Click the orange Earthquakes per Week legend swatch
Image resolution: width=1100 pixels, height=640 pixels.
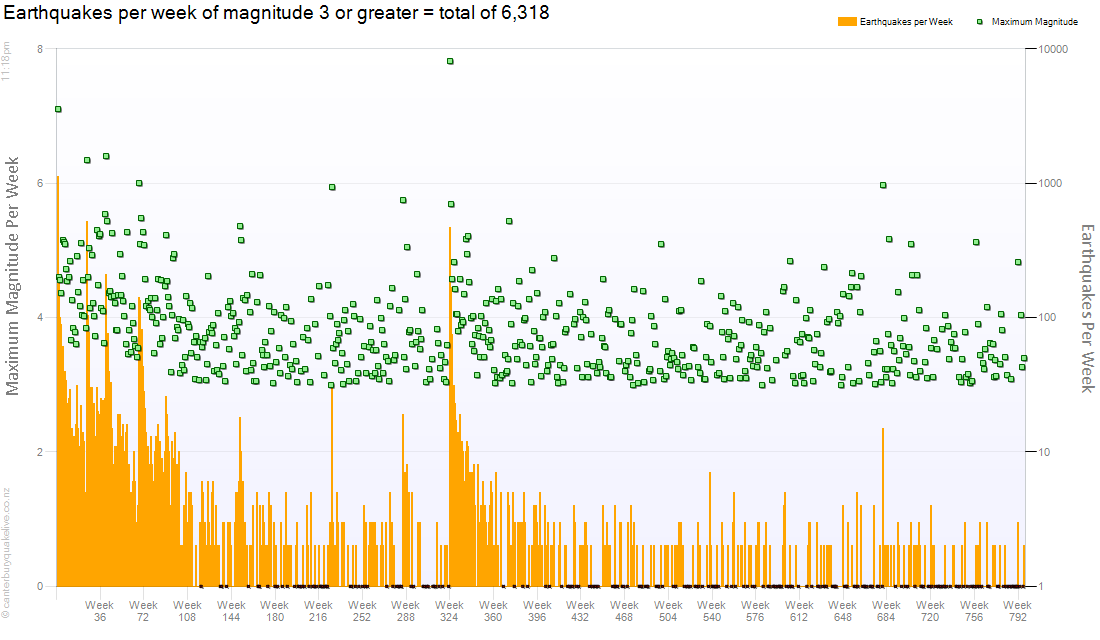847,22
